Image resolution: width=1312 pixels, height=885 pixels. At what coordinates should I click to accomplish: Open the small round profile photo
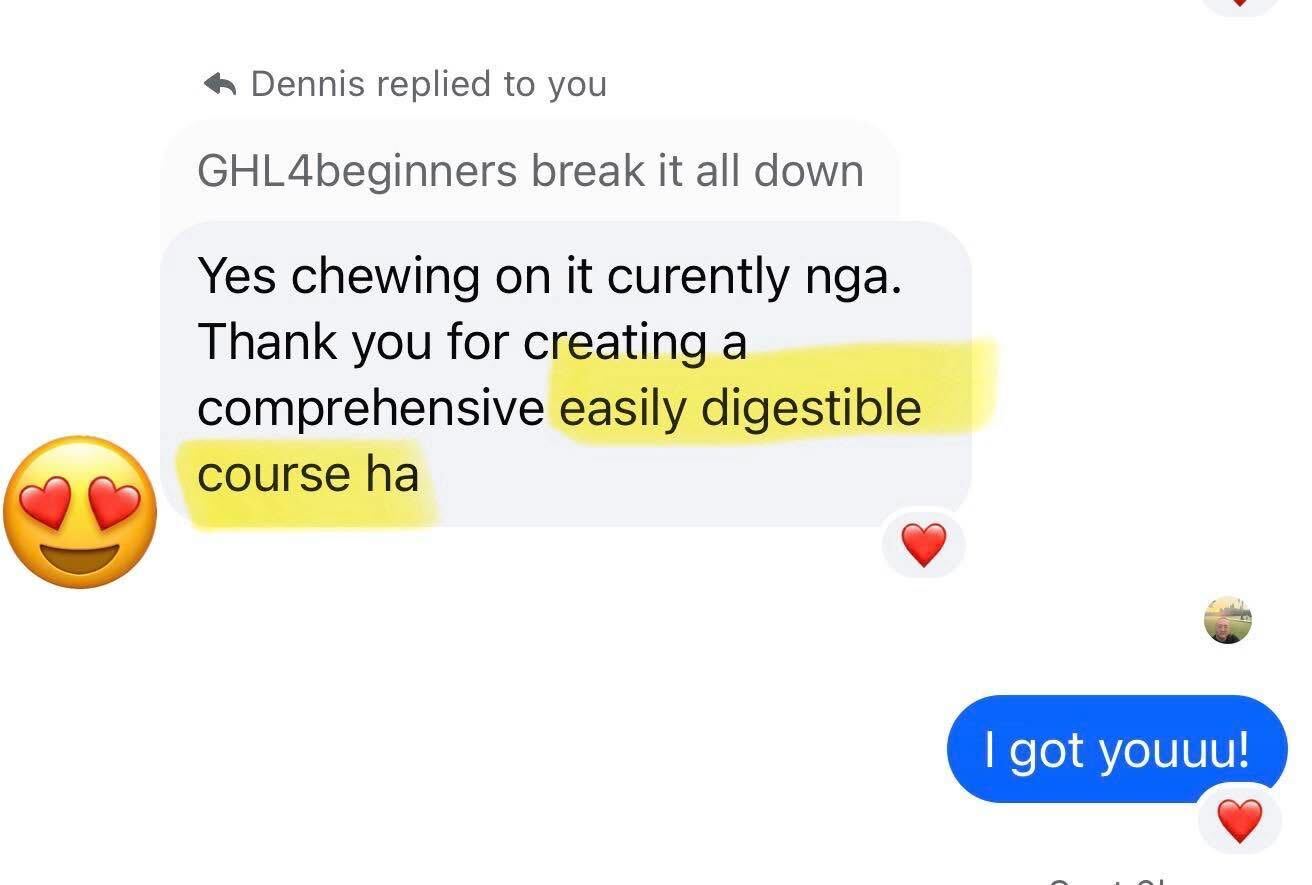pos(1227,620)
